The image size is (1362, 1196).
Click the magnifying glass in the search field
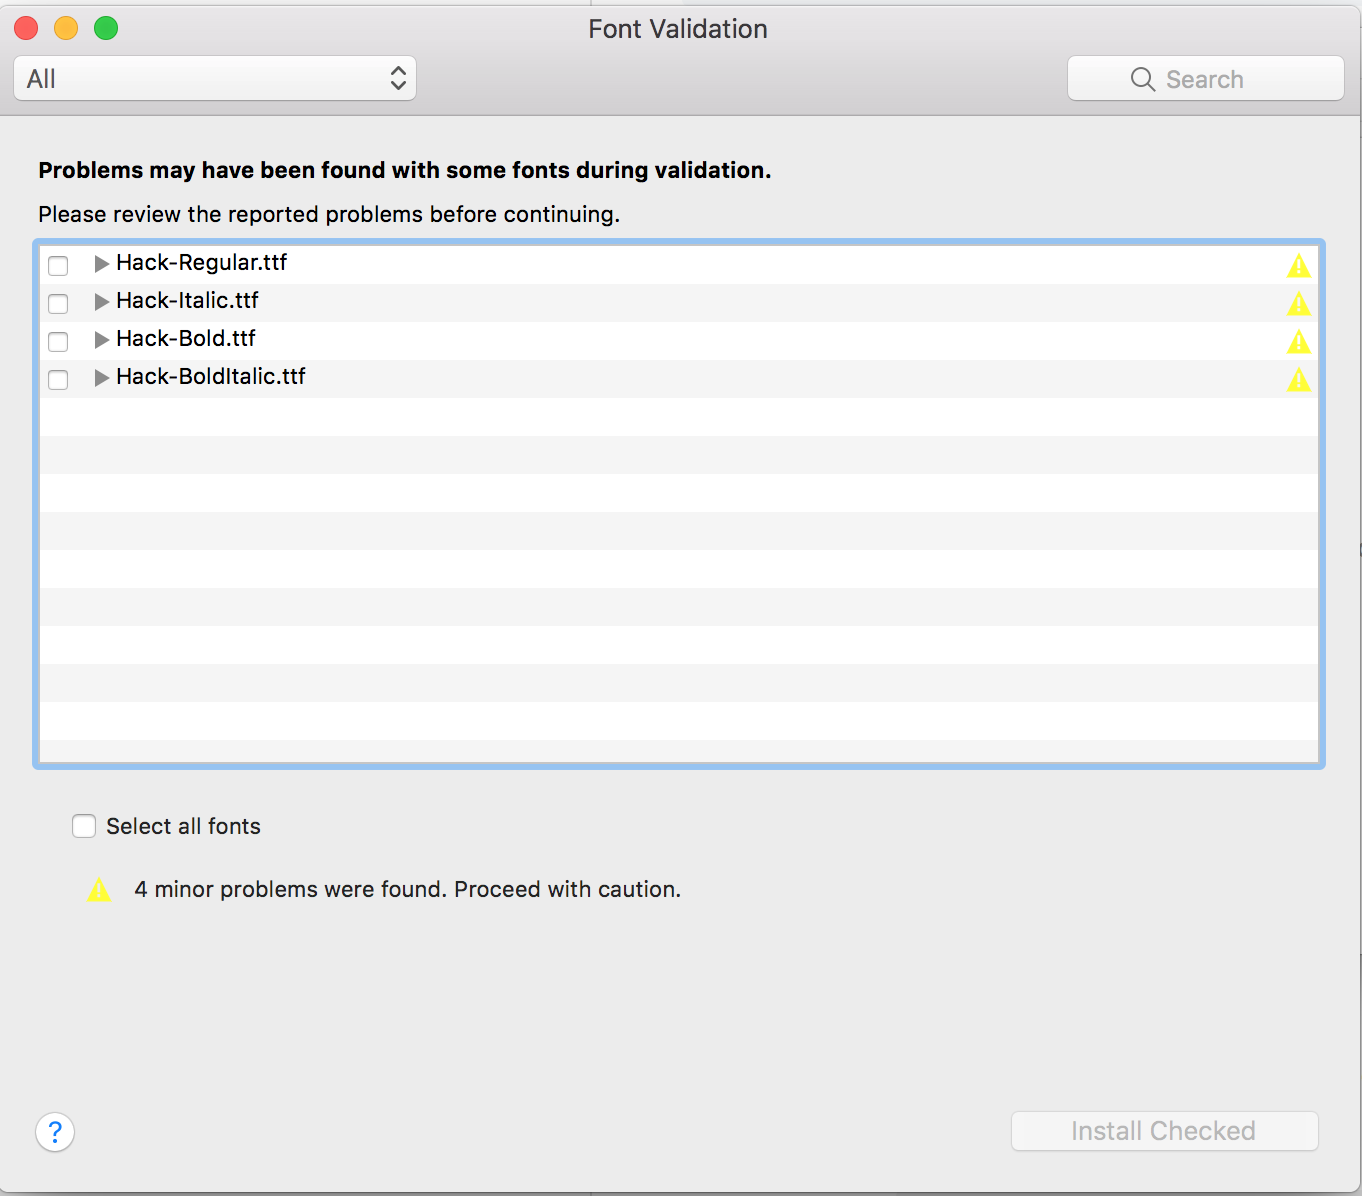(1142, 79)
